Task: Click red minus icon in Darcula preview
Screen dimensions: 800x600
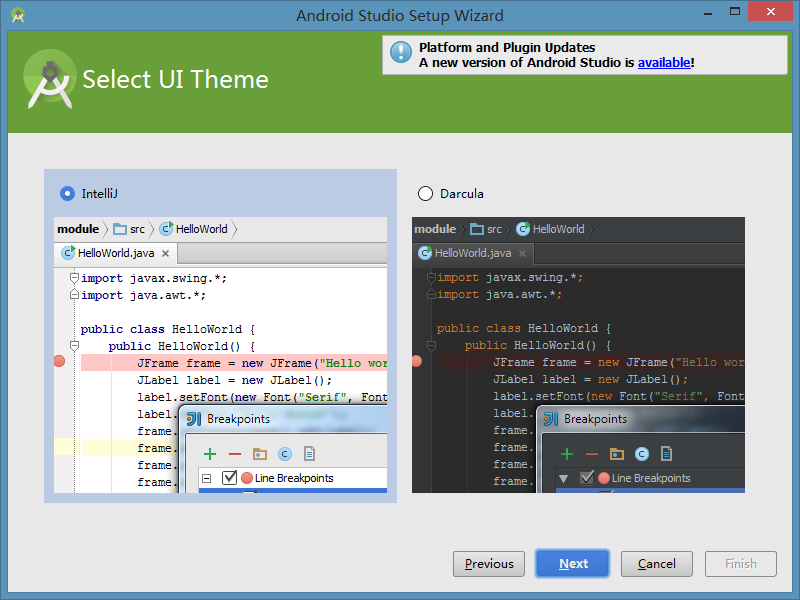Action: [592, 454]
